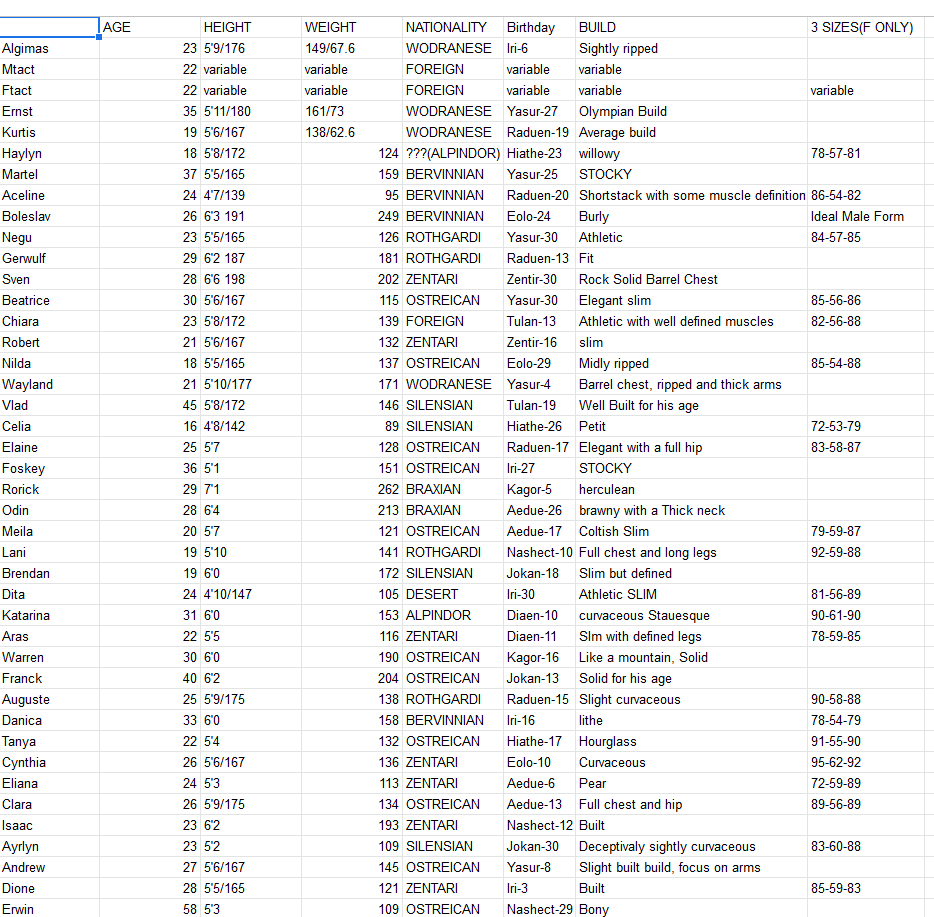Select the NATIONALITY column header cell
934x917 pixels.
pos(453,27)
